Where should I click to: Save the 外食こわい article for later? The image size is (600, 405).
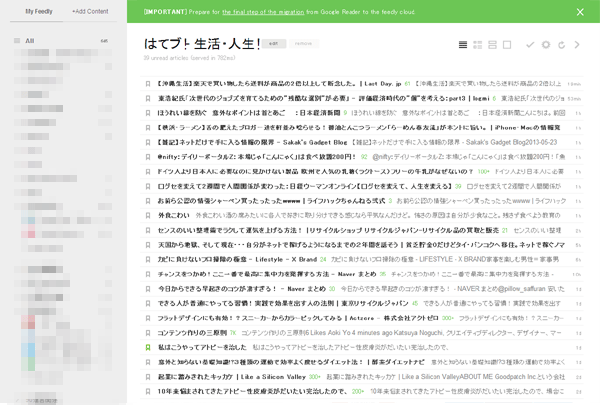[x=148, y=216]
